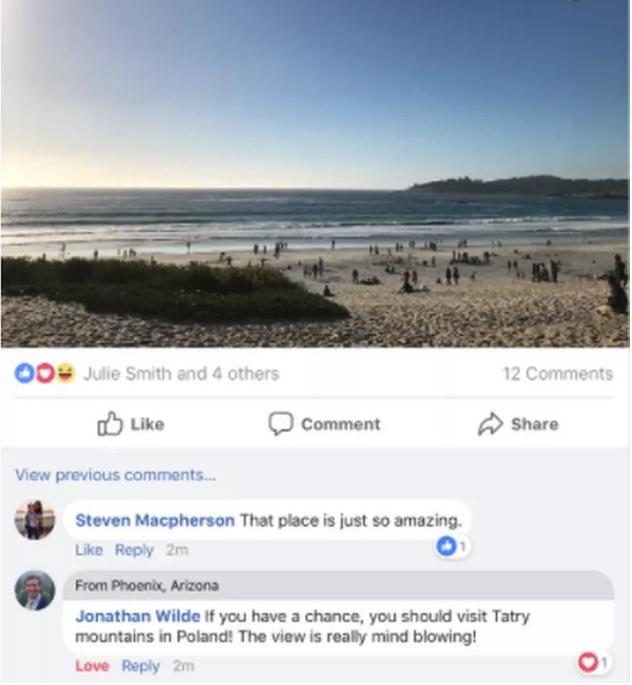Screen dimensions: 632x685
Task: Click the red heart reaction emoji in summary
Action: coord(45,374)
